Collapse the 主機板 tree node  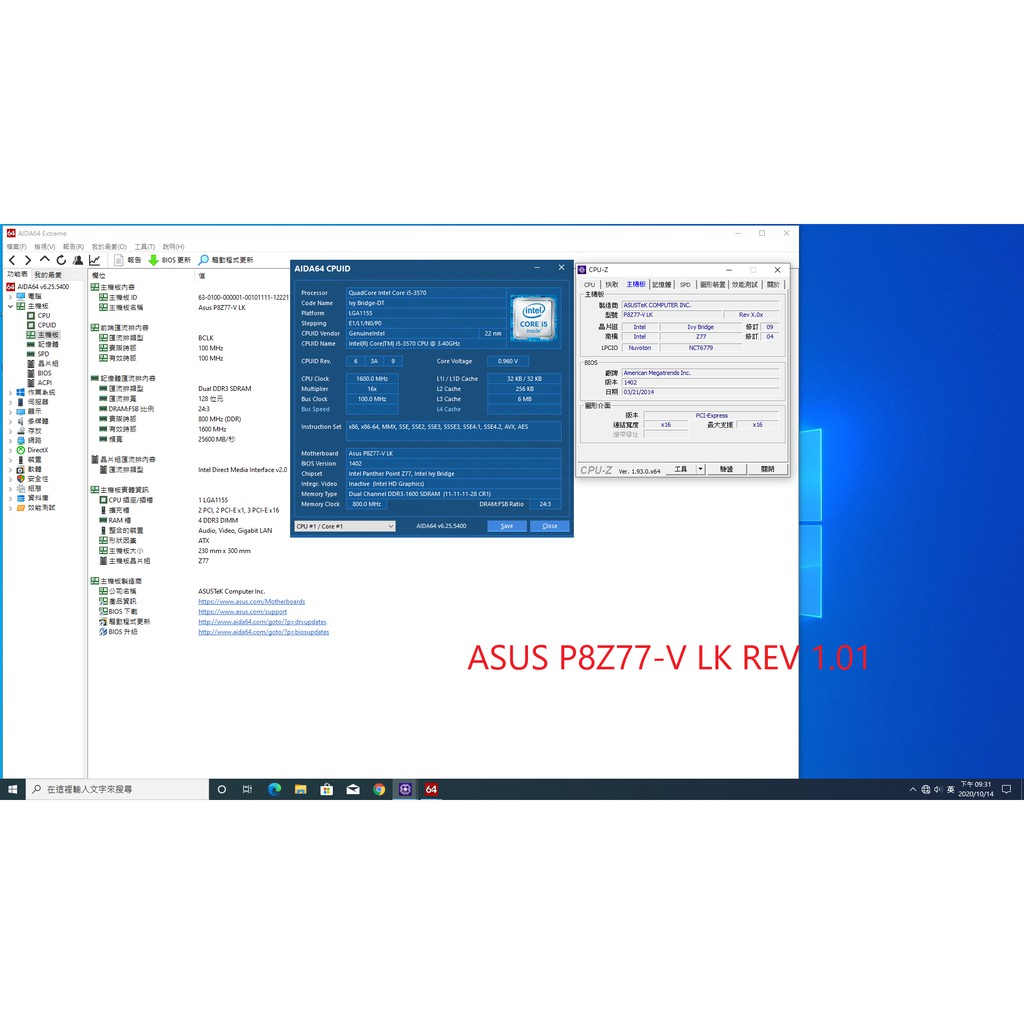point(11,306)
